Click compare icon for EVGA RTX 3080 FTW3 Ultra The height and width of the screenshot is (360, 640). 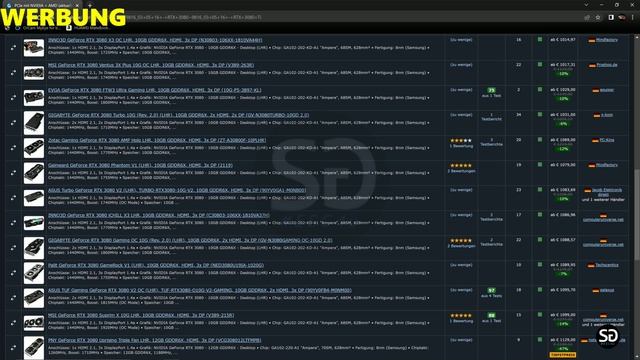[x=13, y=98]
